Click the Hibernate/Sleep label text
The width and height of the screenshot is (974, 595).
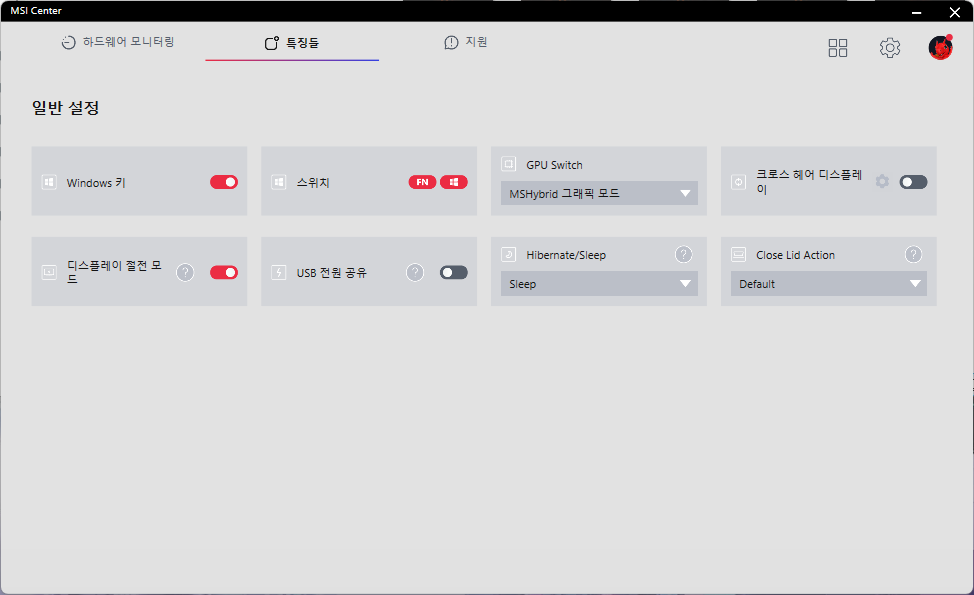[566, 255]
